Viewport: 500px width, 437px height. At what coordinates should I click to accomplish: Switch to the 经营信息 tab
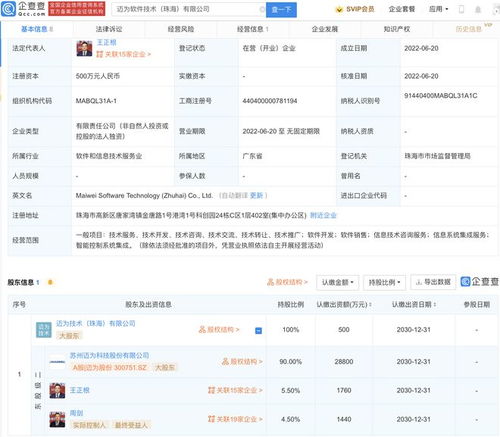click(x=253, y=29)
